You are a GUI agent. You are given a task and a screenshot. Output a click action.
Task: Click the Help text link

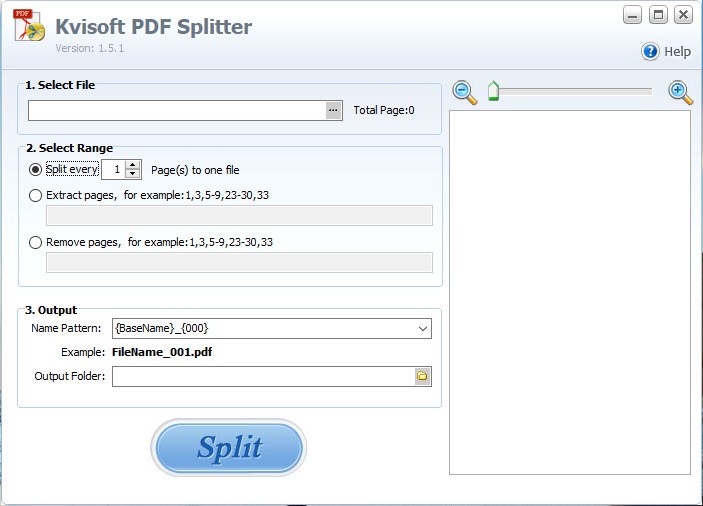point(677,52)
